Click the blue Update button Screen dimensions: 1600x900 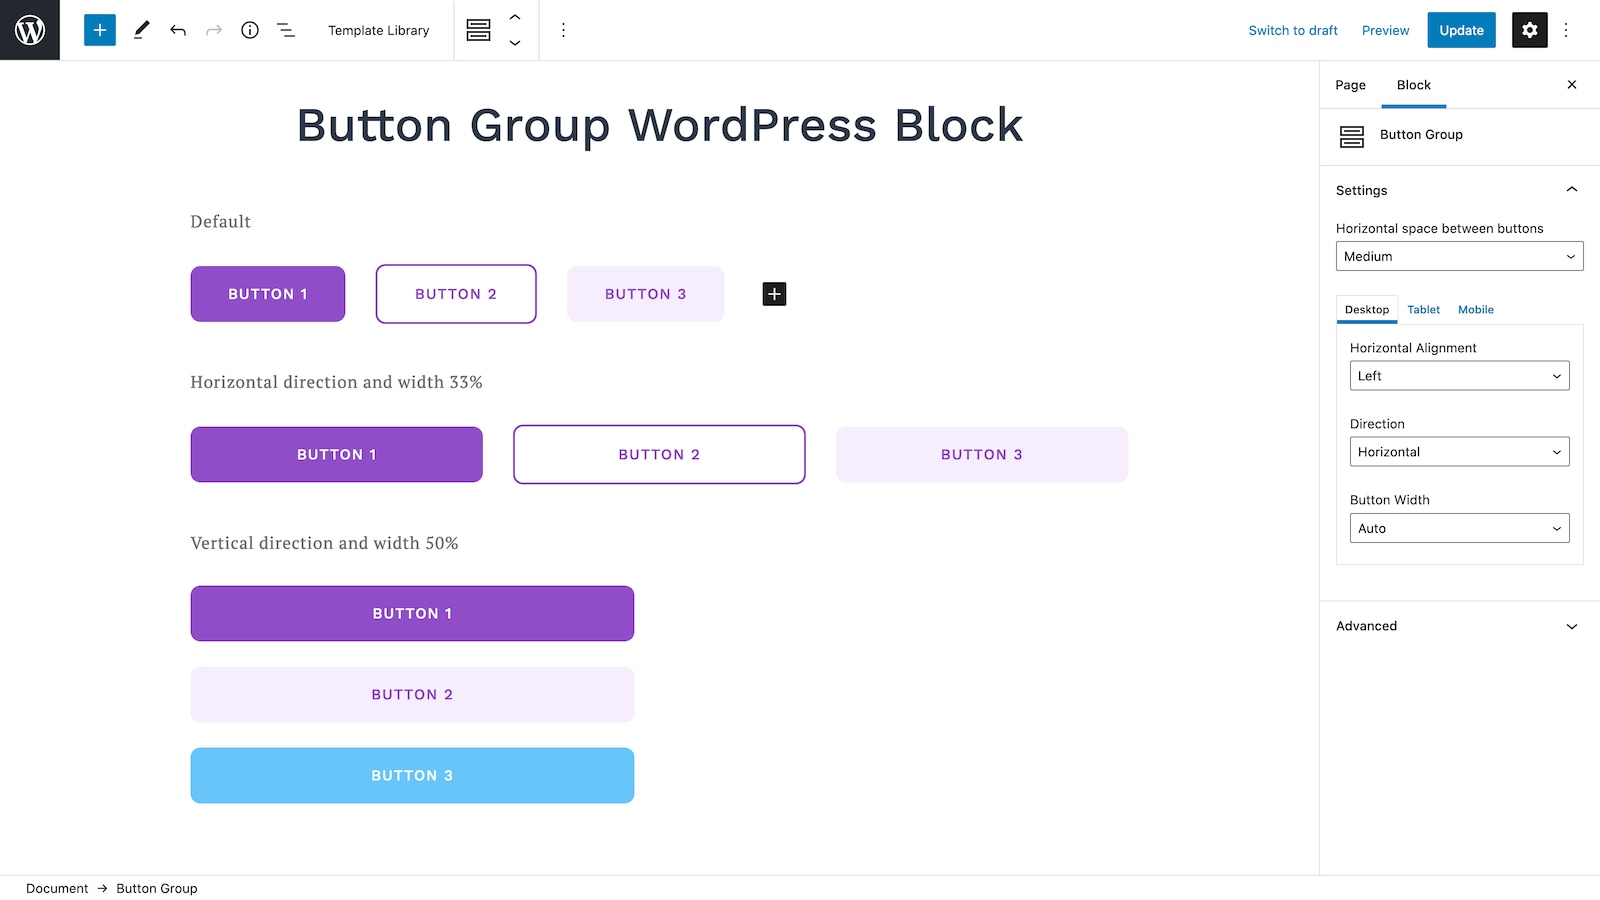(x=1461, y=30)
